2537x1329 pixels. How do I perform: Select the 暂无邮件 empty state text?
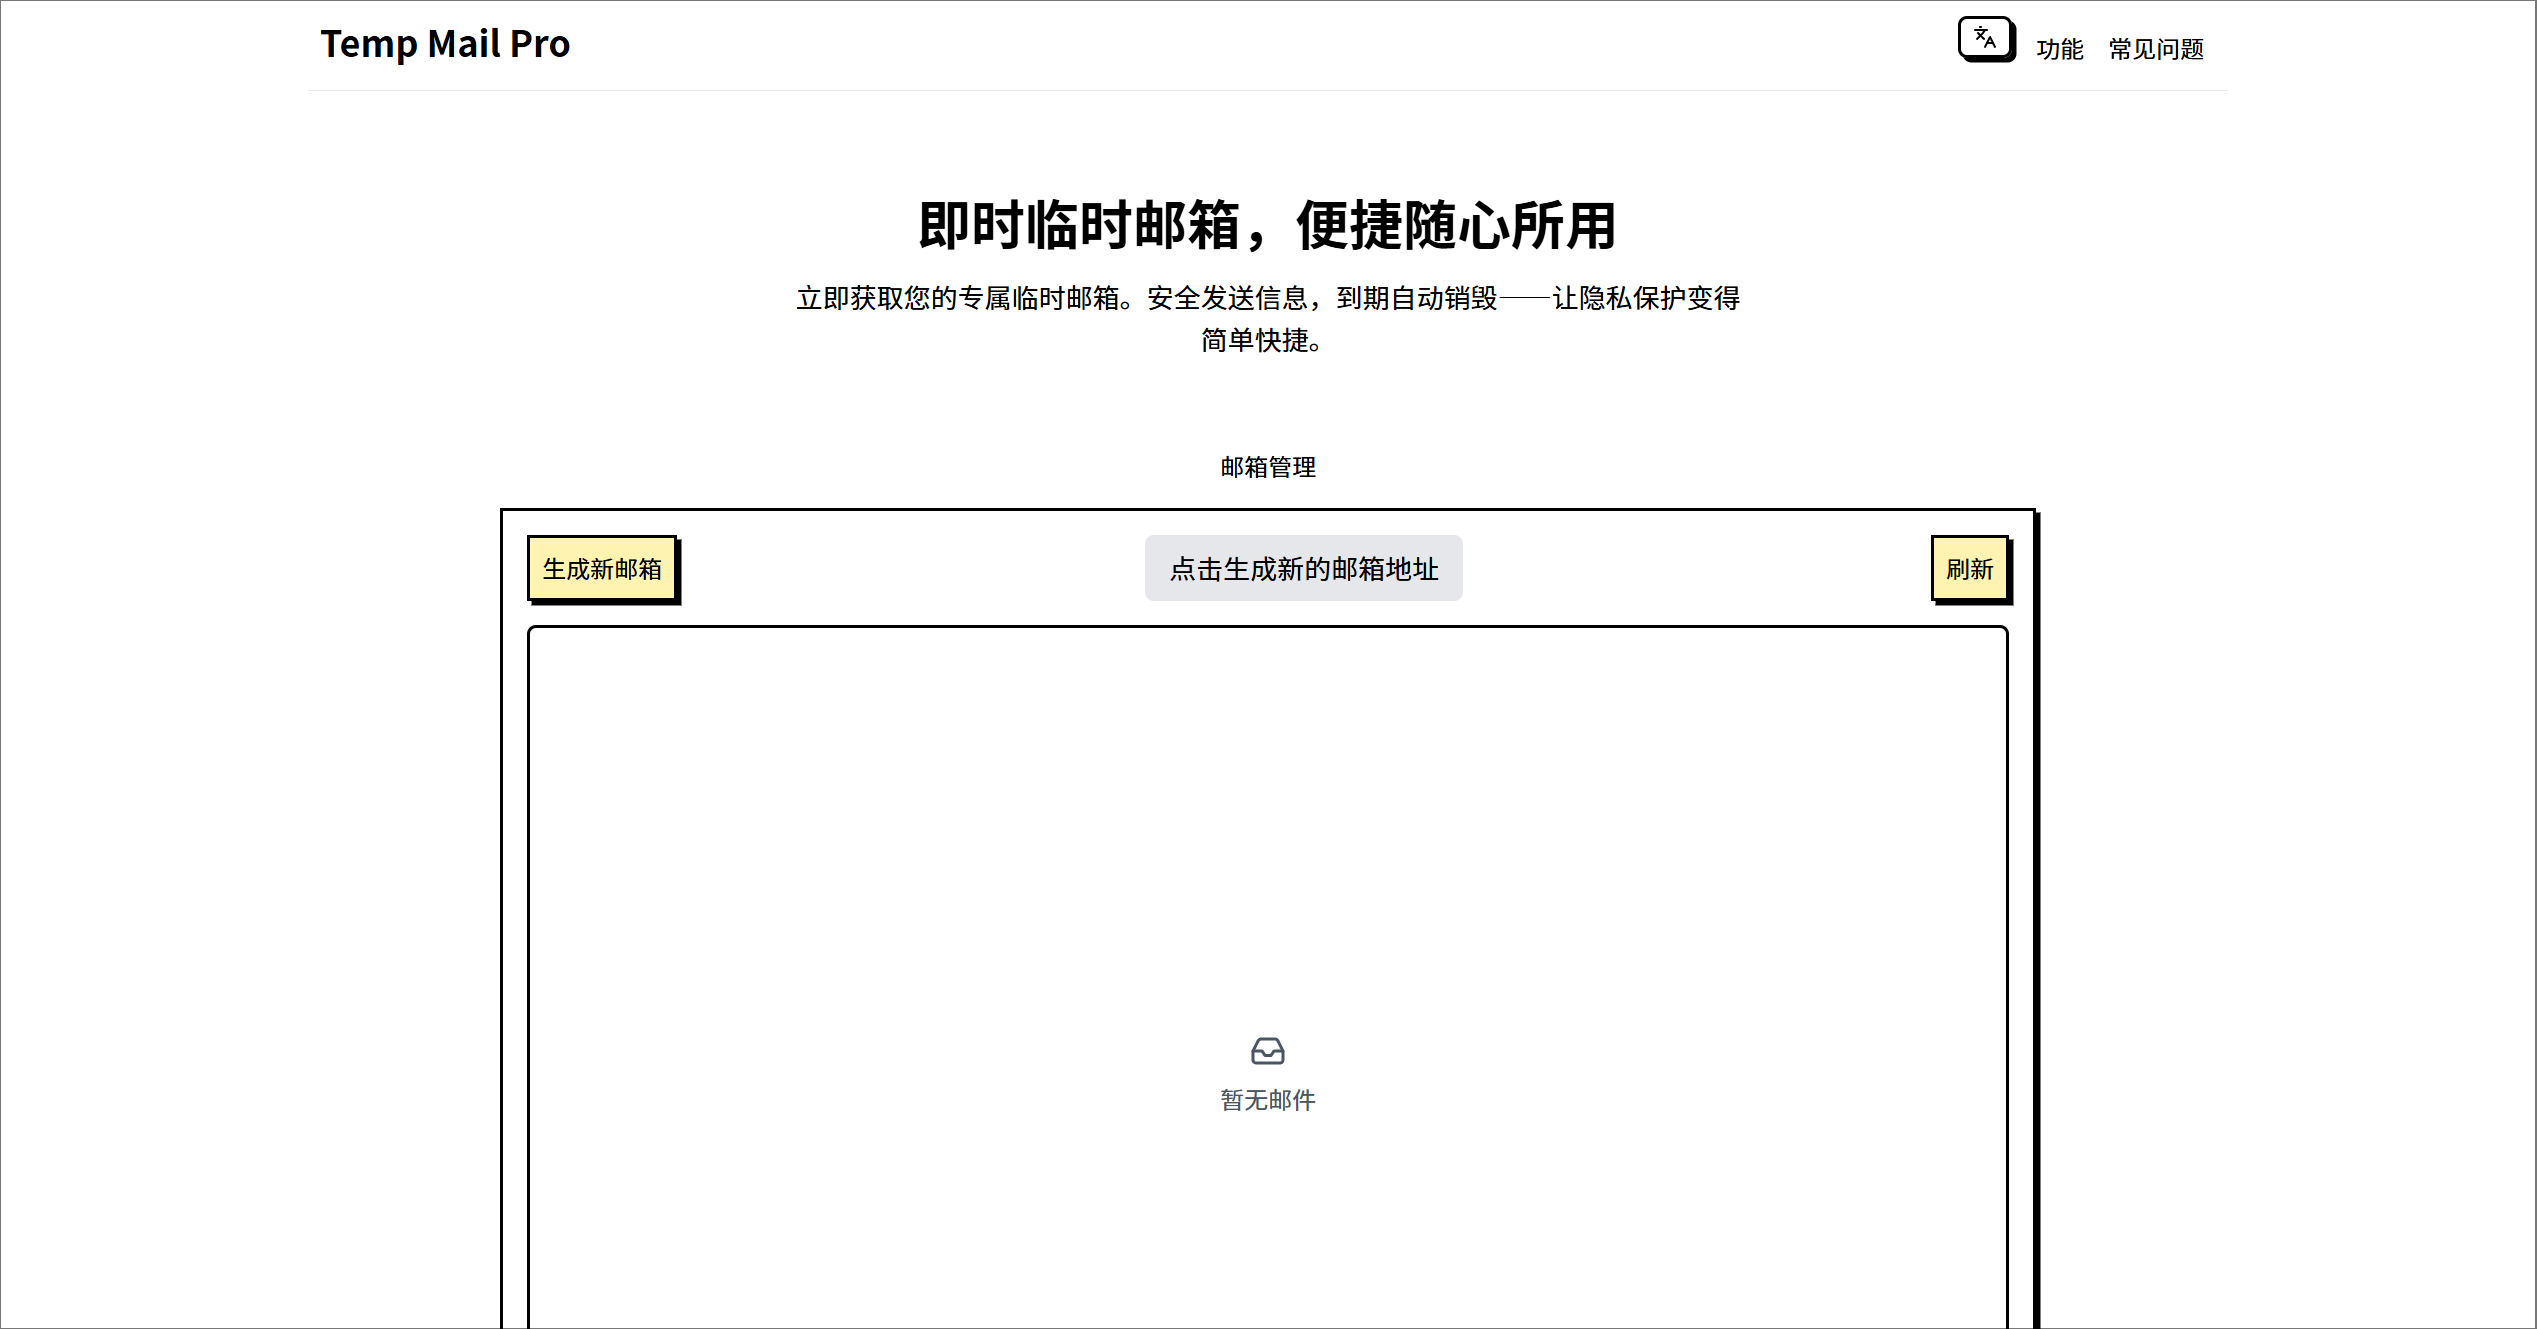point(1267,1100)
